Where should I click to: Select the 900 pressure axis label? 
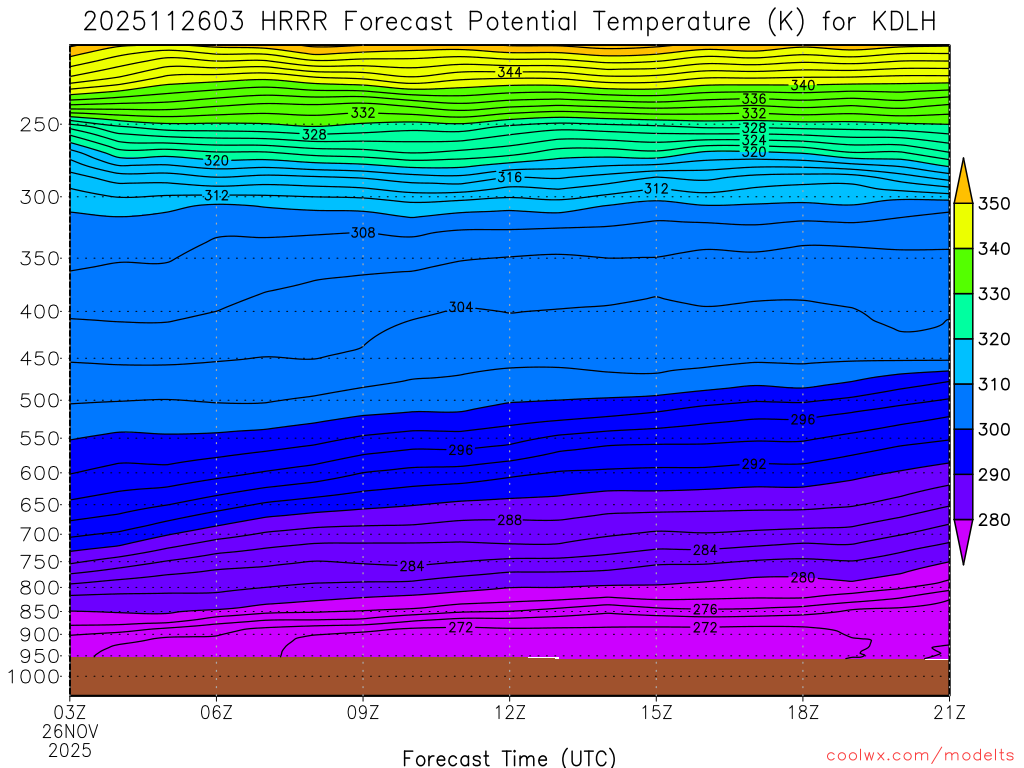coord(40,635)
